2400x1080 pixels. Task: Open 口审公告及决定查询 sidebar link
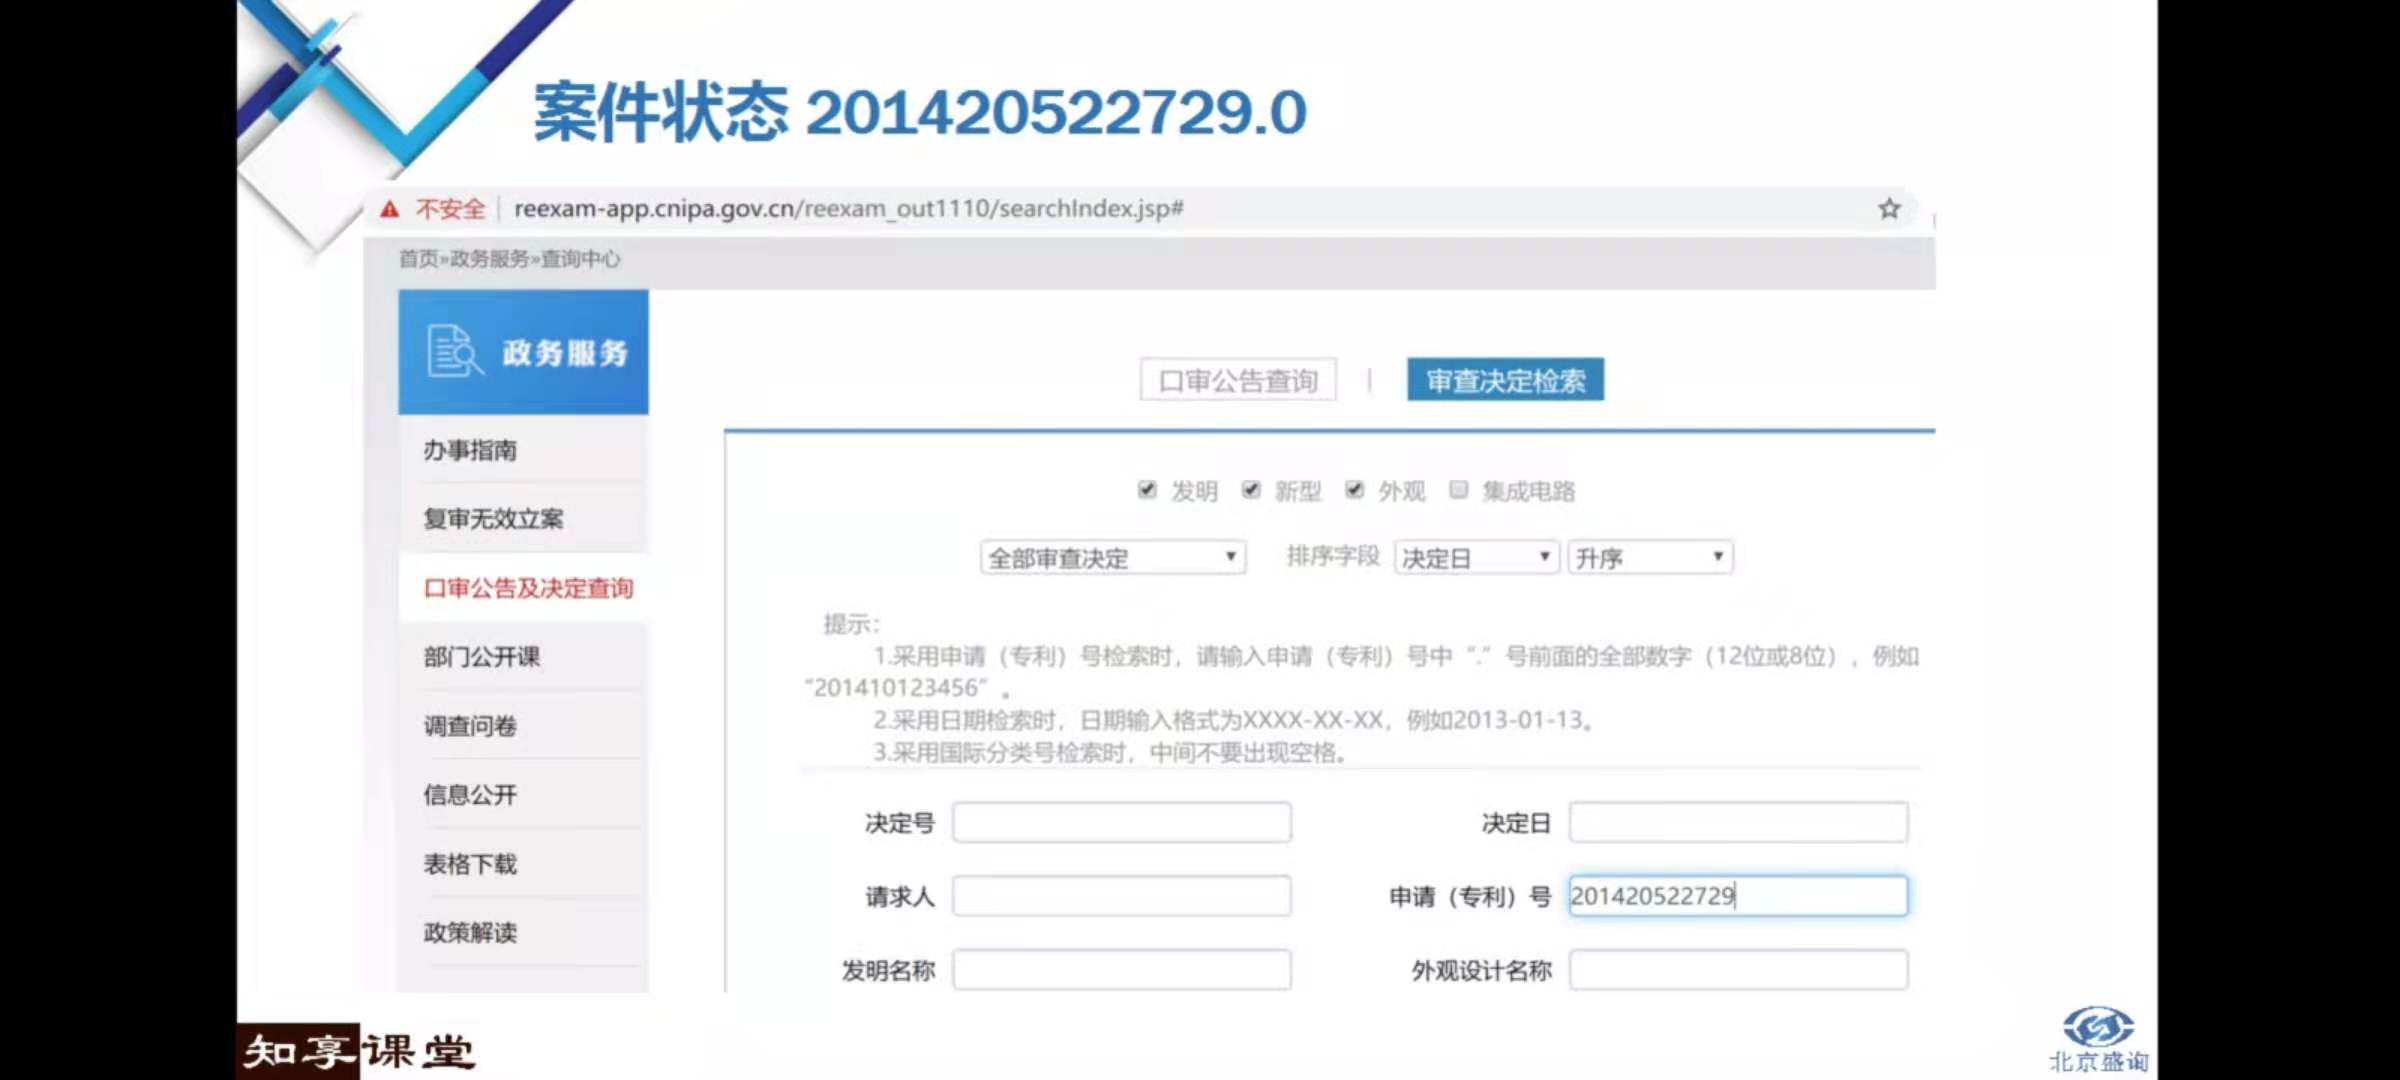coord(528,588)
